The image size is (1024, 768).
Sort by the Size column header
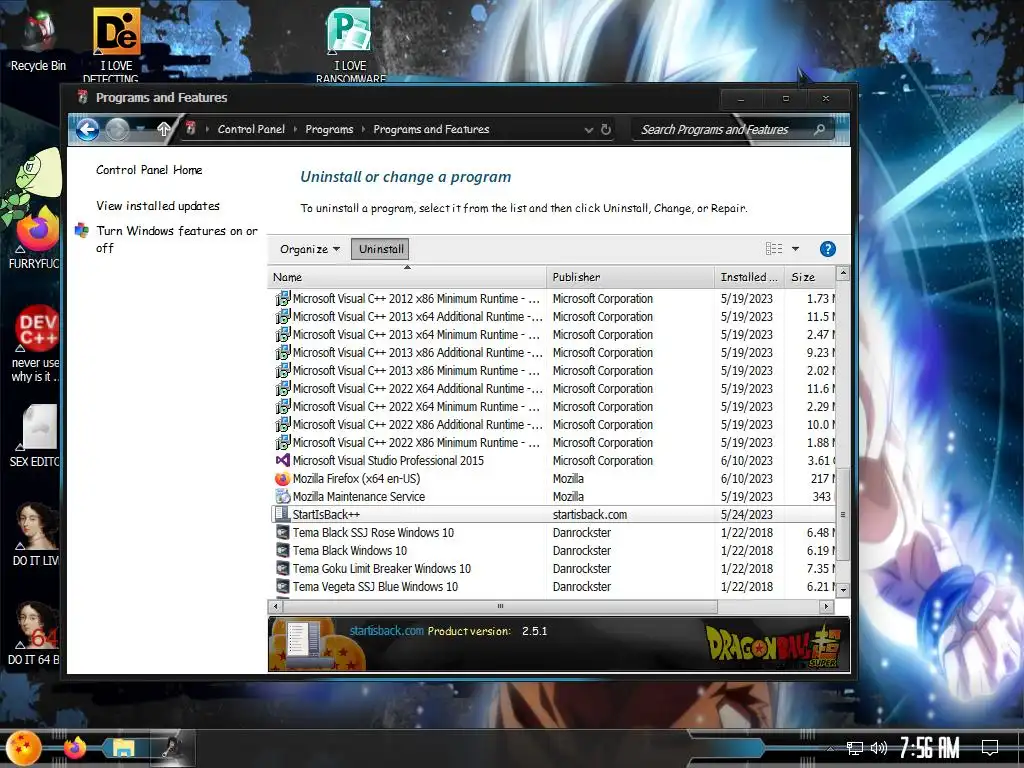coord(810,277)
